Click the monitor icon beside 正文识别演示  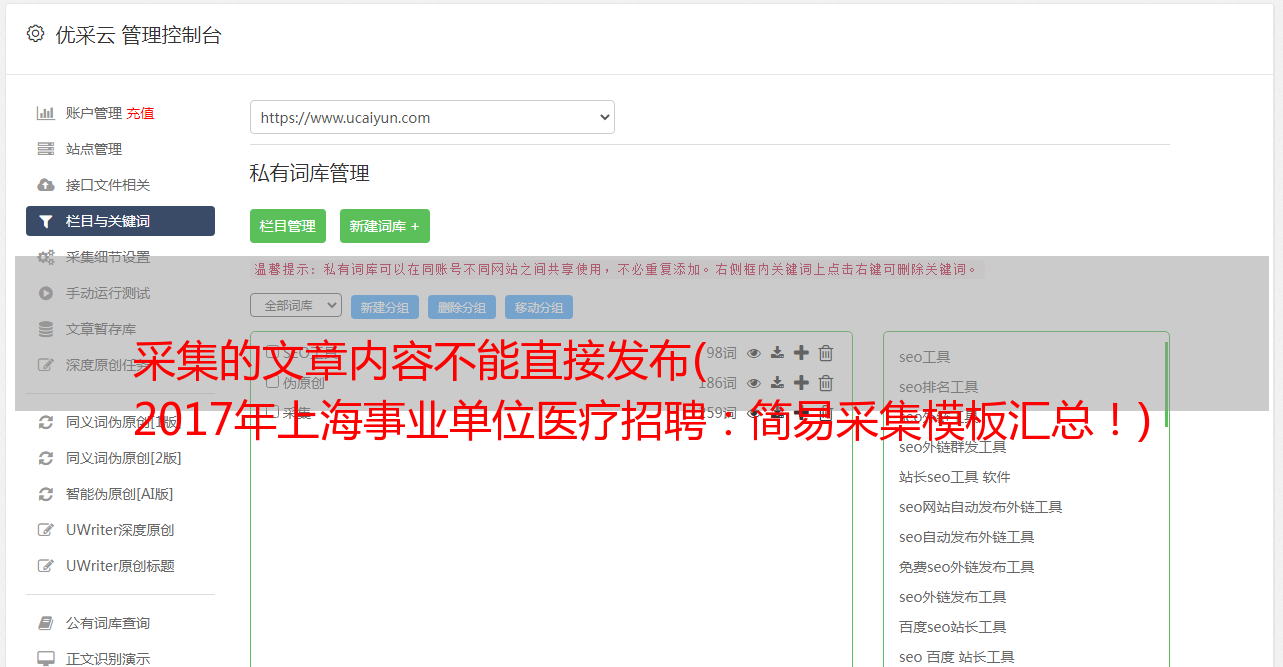click(46, 659)
